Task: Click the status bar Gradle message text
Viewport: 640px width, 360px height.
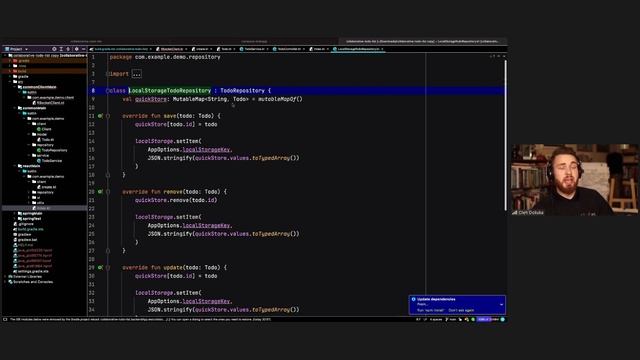Action: [140, 320]
